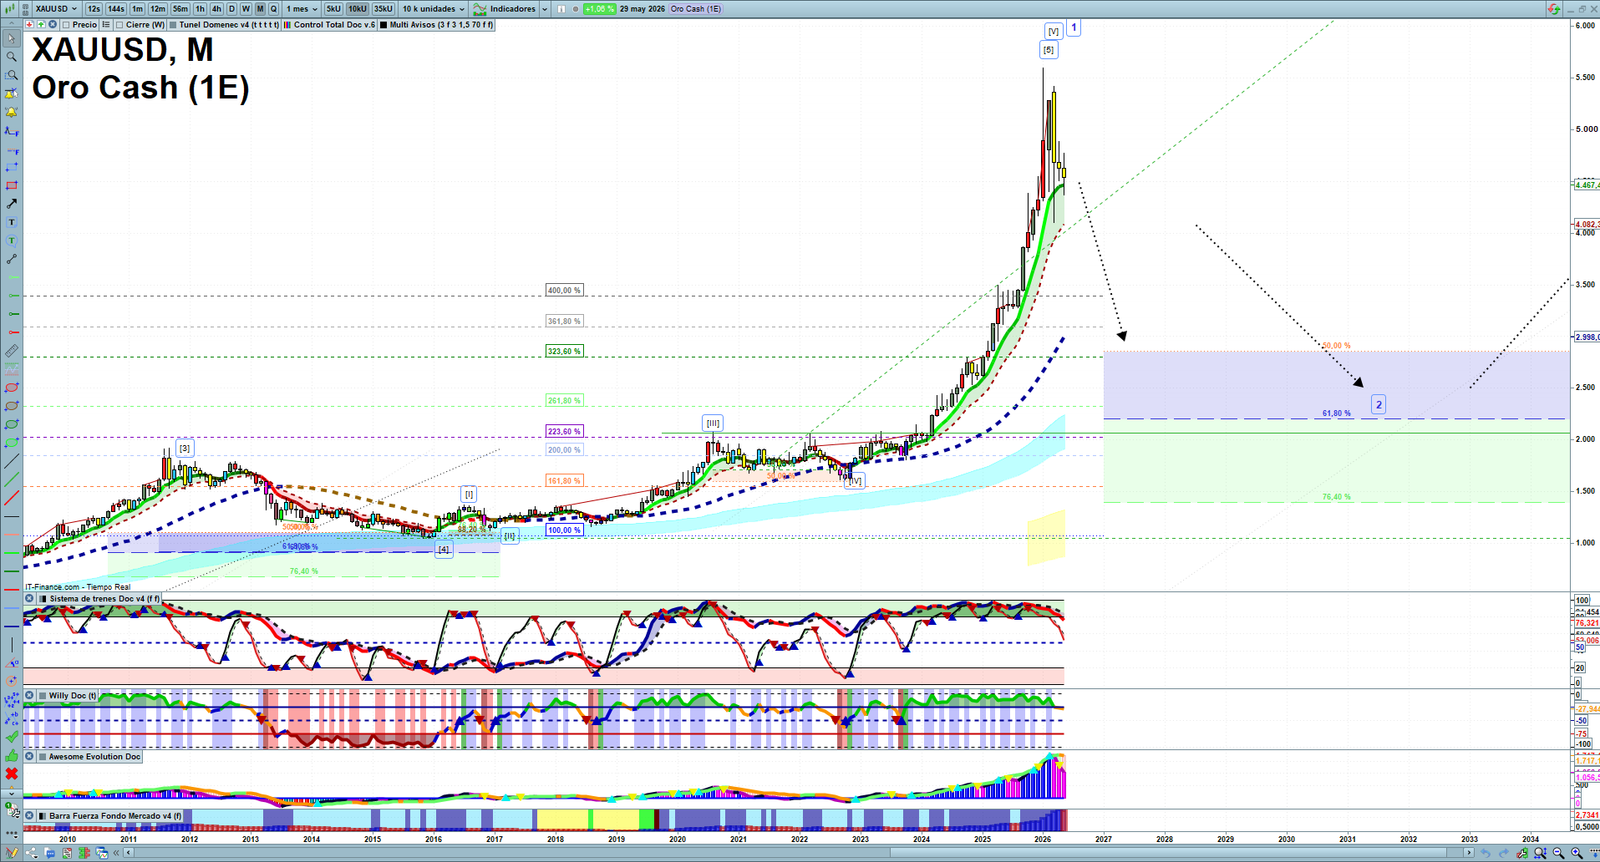Image resolution: width=1600 pixels, height=862 pixels.
Task: Select the D daily timeframe
Action: [231, 9]
